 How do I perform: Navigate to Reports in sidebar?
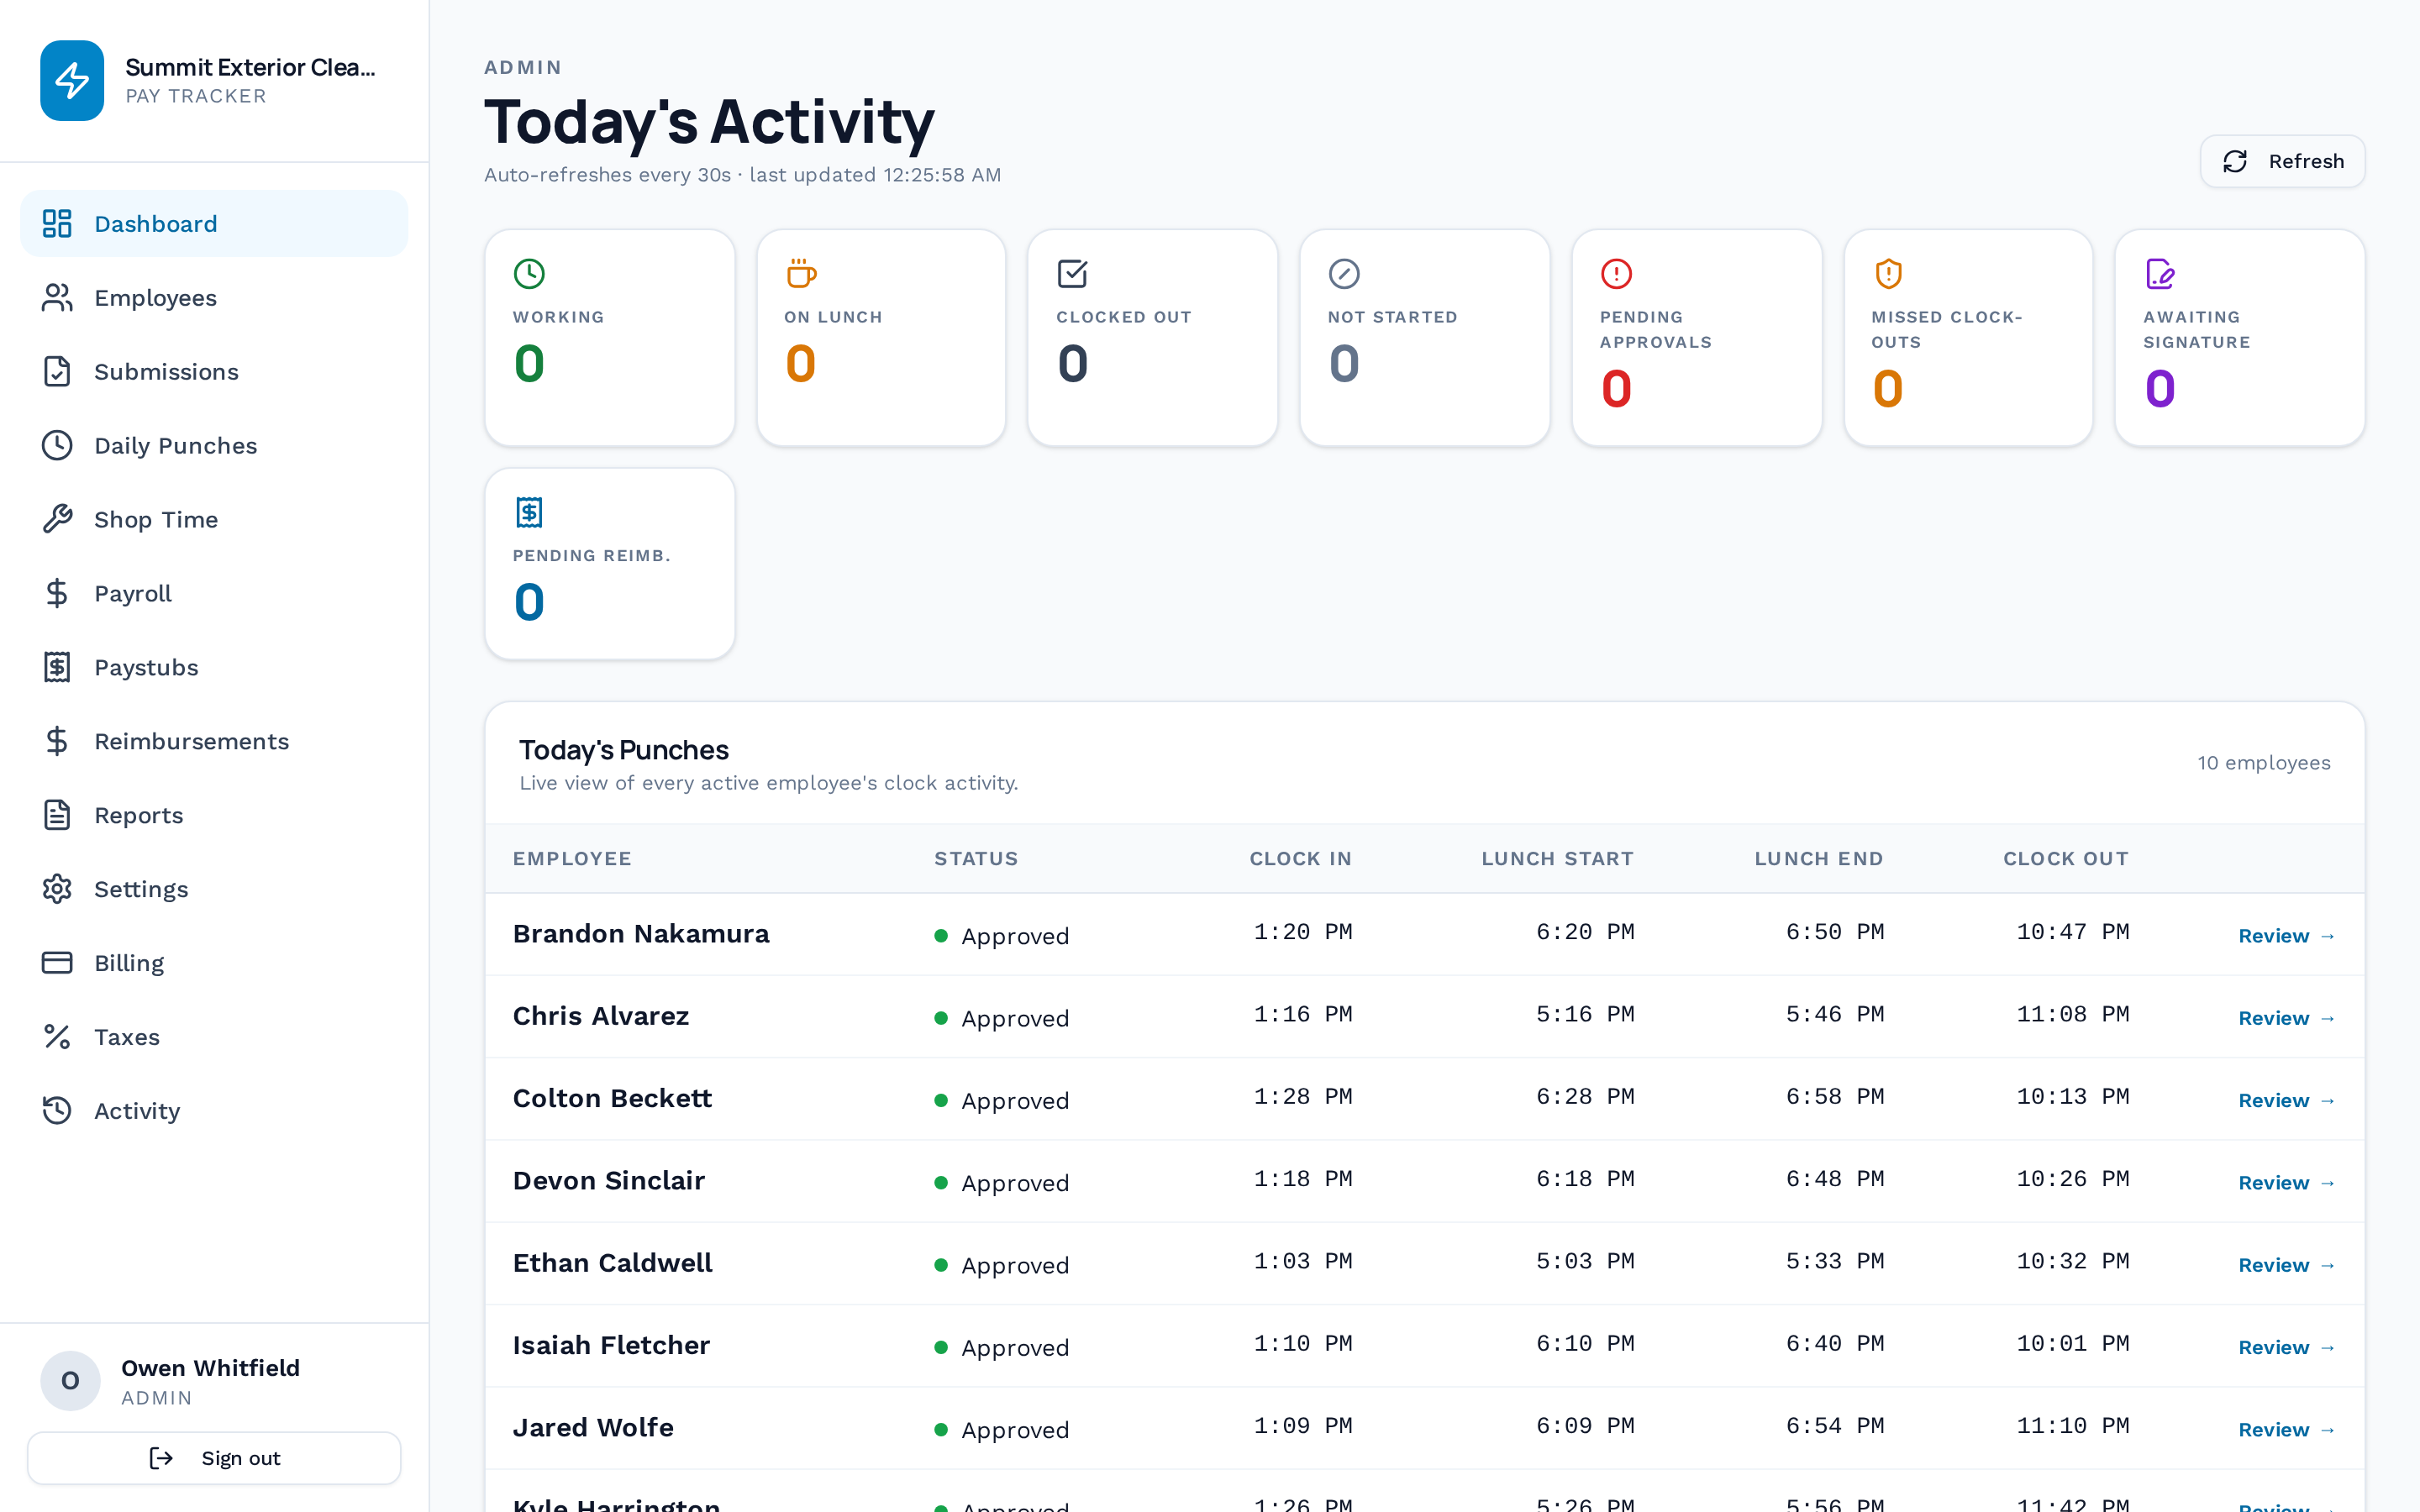click(214, 815)
